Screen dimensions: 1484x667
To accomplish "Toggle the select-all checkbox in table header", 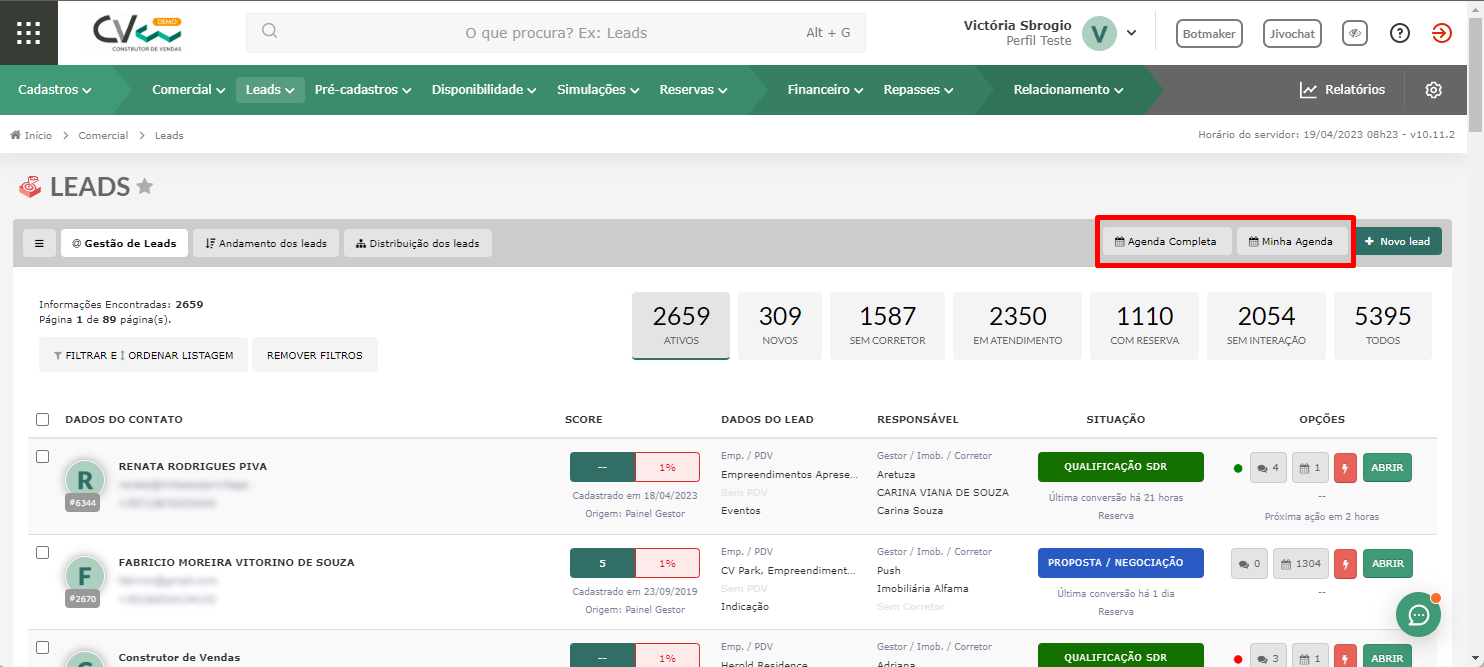I will [42, 419].
